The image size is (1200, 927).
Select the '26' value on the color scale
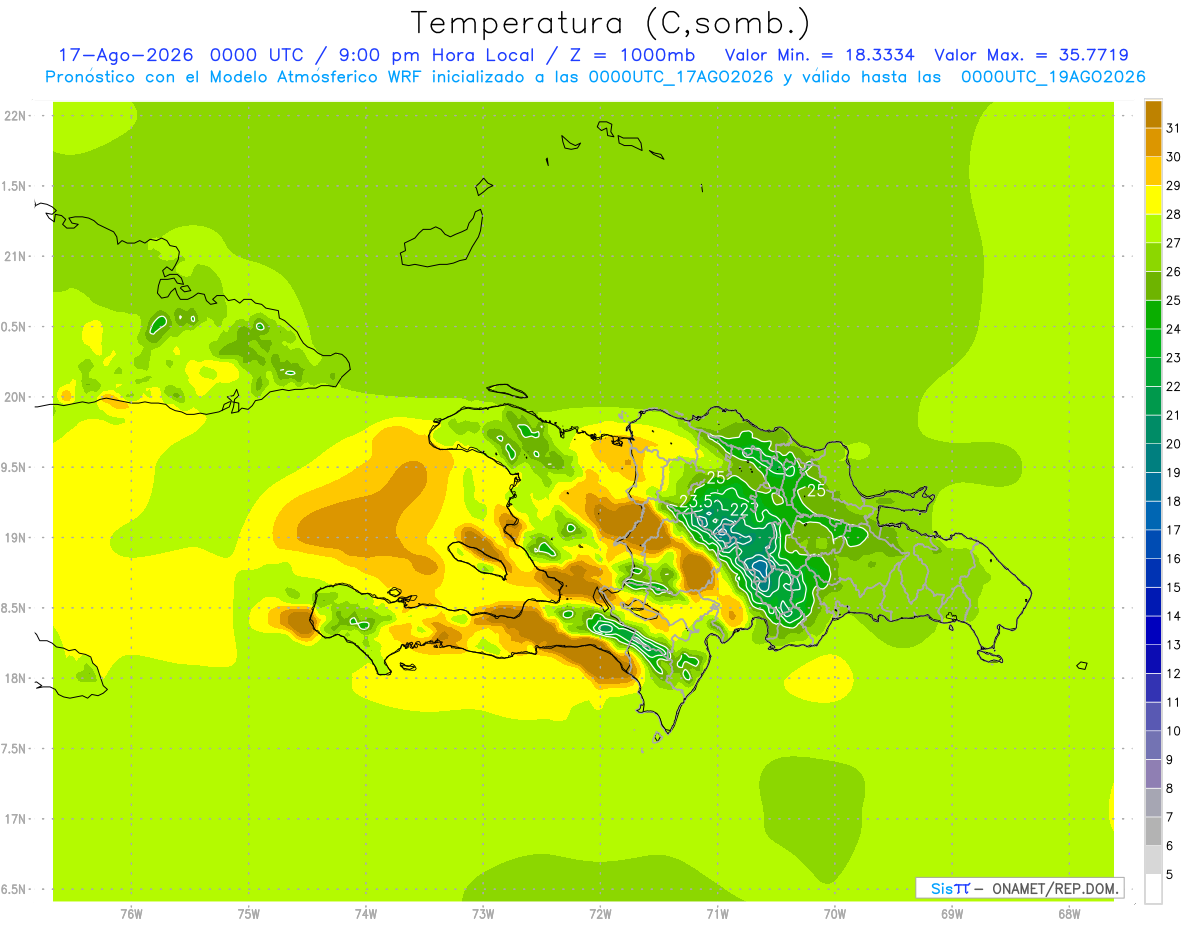click(1174, 272)
